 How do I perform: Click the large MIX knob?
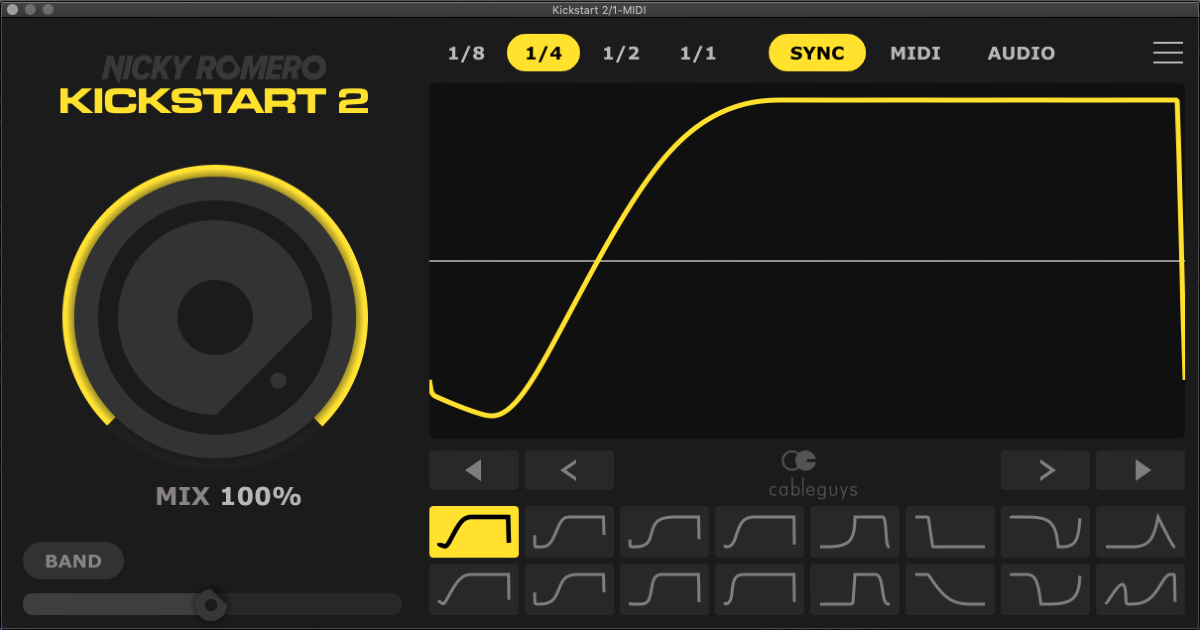point(215,318)
